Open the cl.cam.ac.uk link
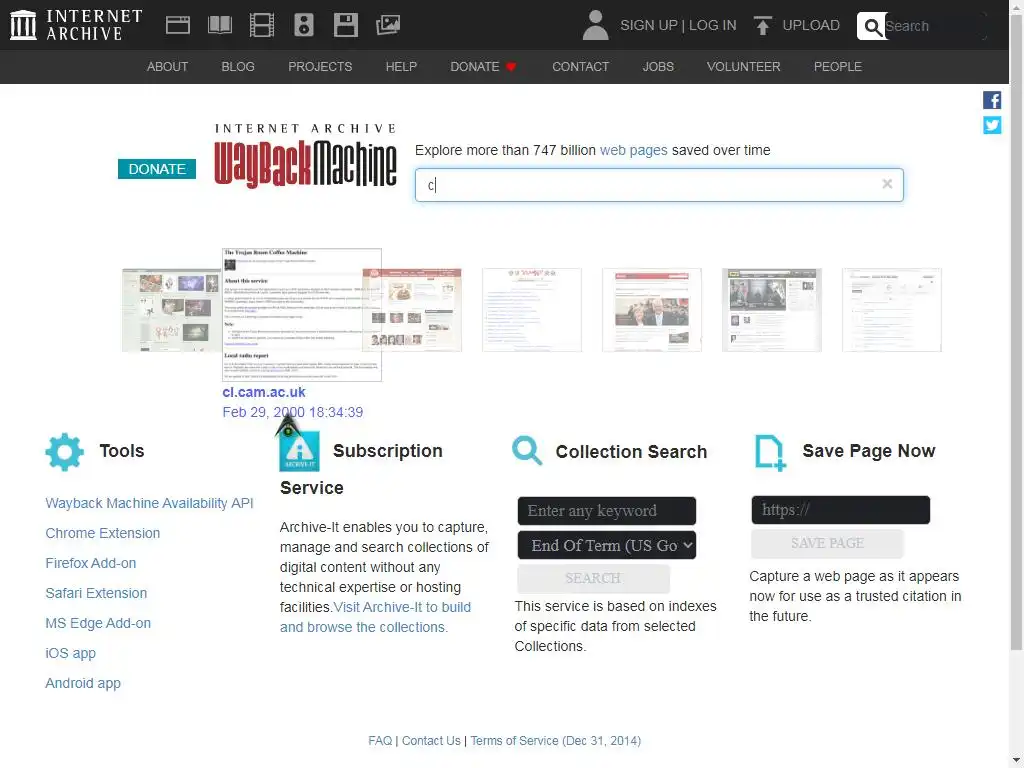 pyautogui.click(x=264, y=392)
